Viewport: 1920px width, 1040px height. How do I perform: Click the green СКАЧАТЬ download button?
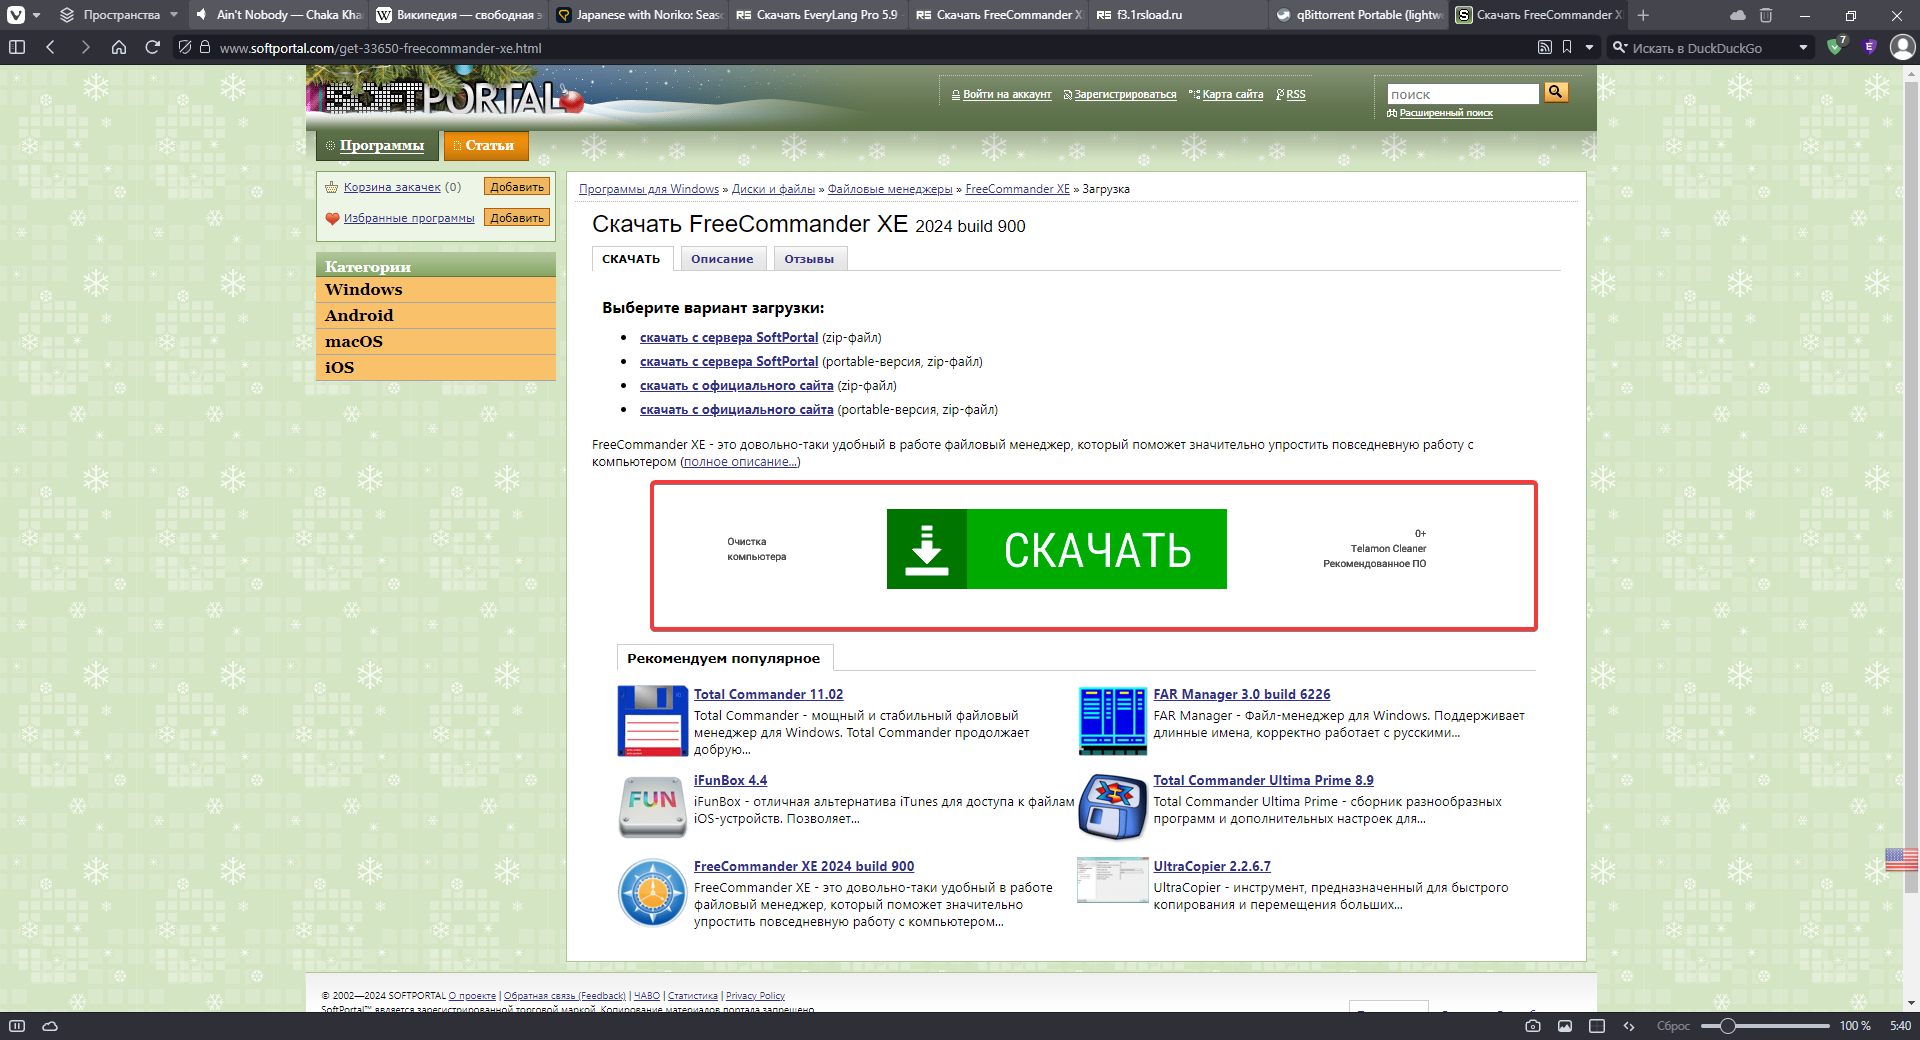pyautogui.click(x=1056, y=549)
